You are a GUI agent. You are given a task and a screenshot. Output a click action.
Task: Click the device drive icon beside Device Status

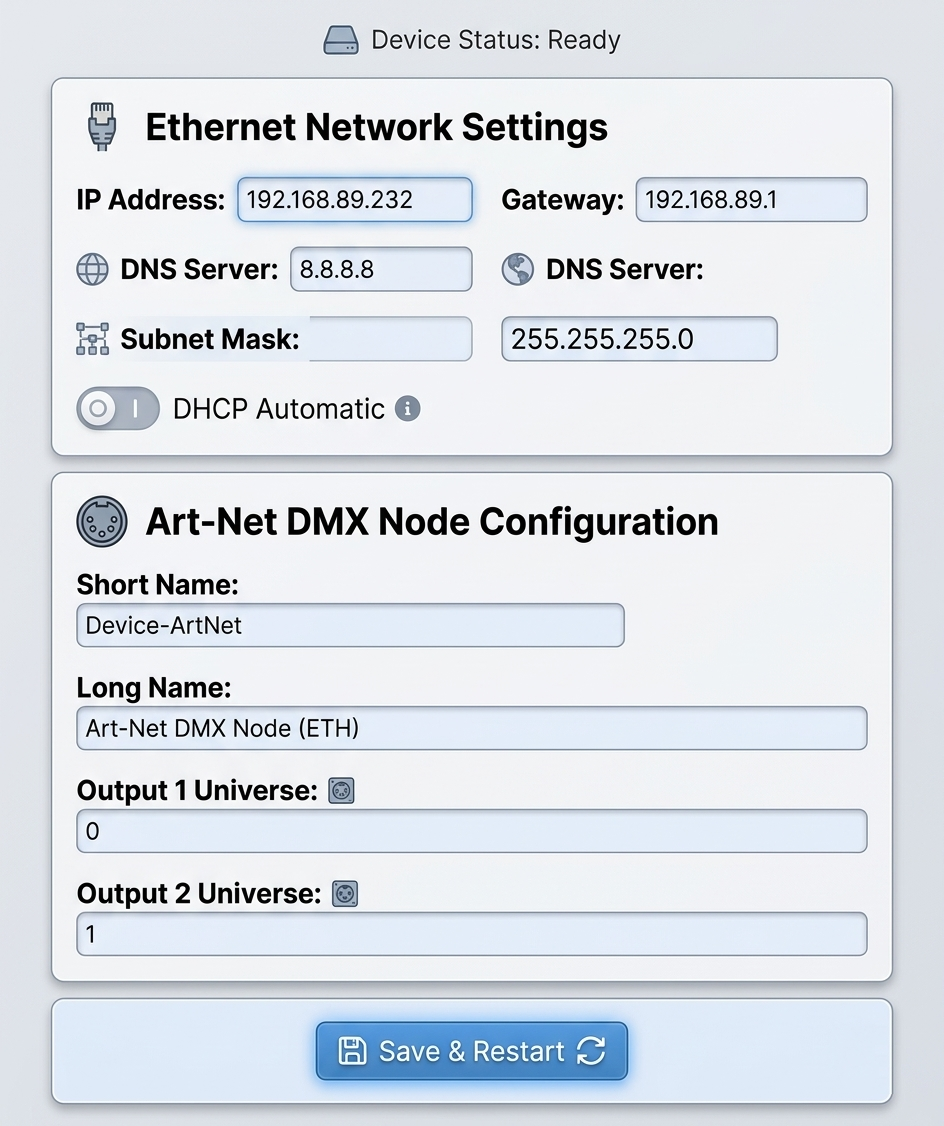pos(340,40)
